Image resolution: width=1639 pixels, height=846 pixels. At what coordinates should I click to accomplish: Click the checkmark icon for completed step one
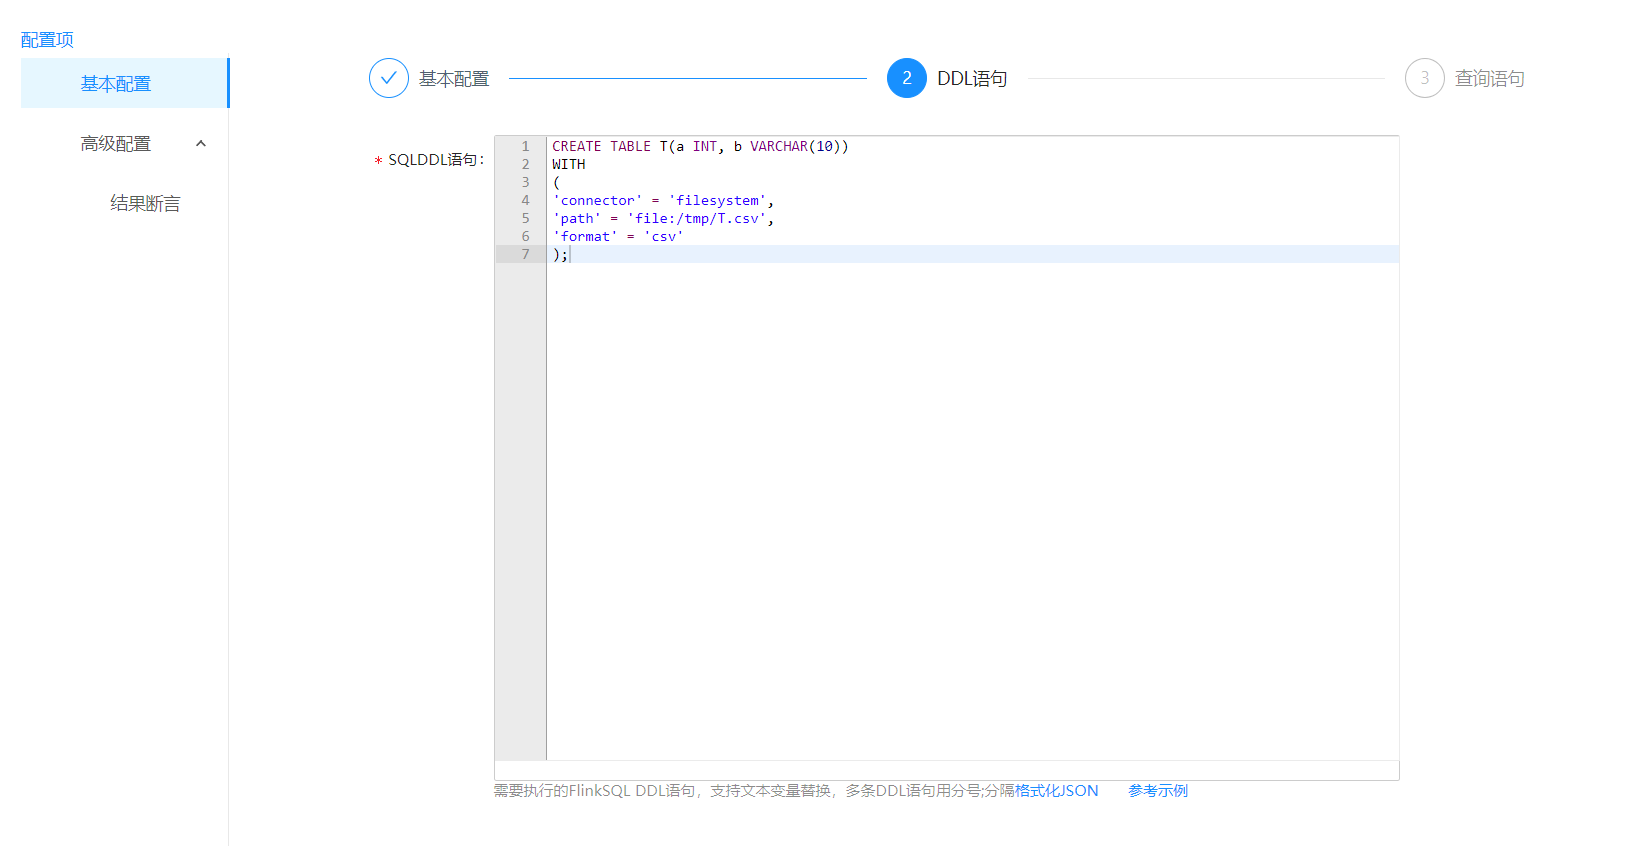click(x=388, y=78)
